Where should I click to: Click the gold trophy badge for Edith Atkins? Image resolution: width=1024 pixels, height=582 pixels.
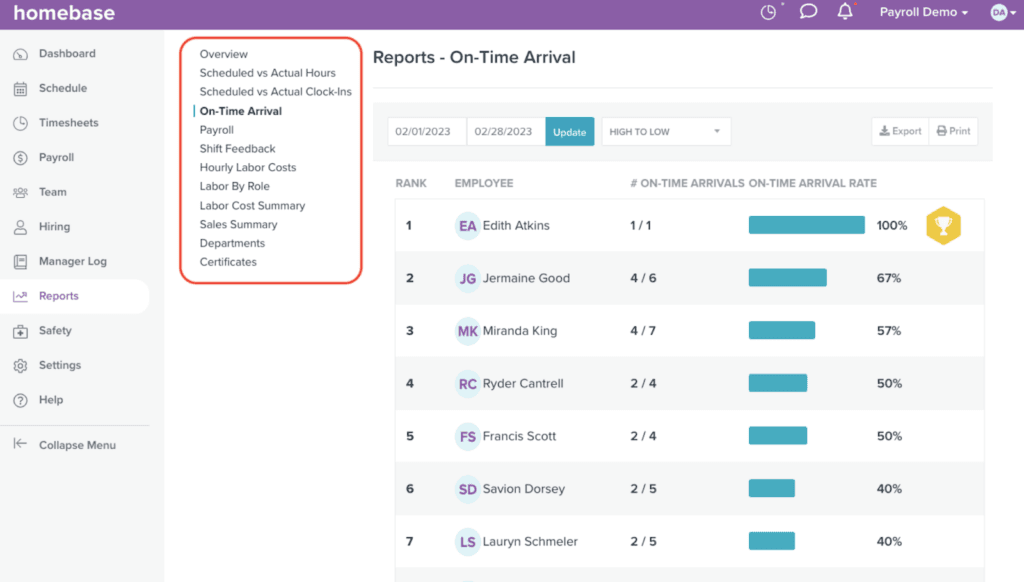coord(943,225)
